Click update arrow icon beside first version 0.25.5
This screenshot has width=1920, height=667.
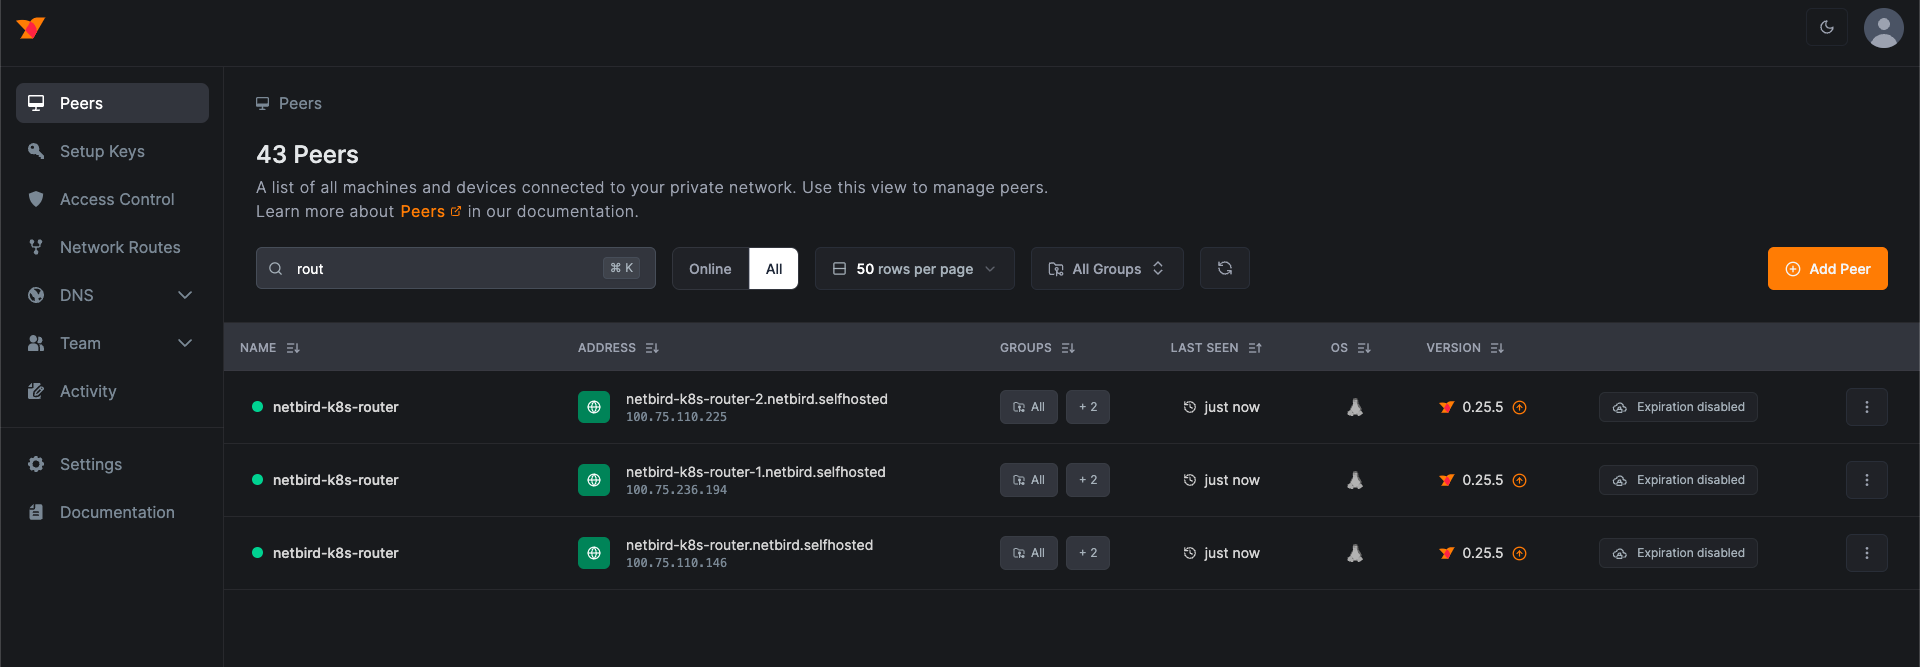coord(1519,407)
